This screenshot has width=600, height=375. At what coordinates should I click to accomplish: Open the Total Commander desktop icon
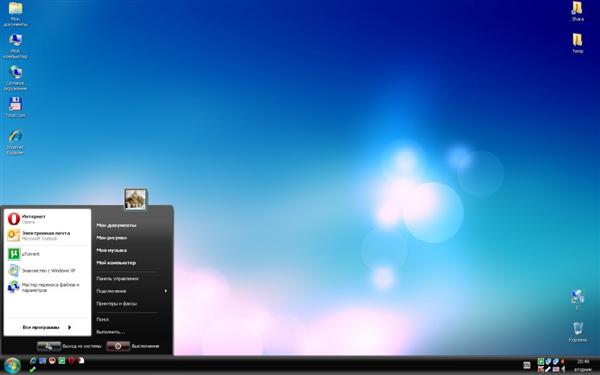[x=15, y=108]
